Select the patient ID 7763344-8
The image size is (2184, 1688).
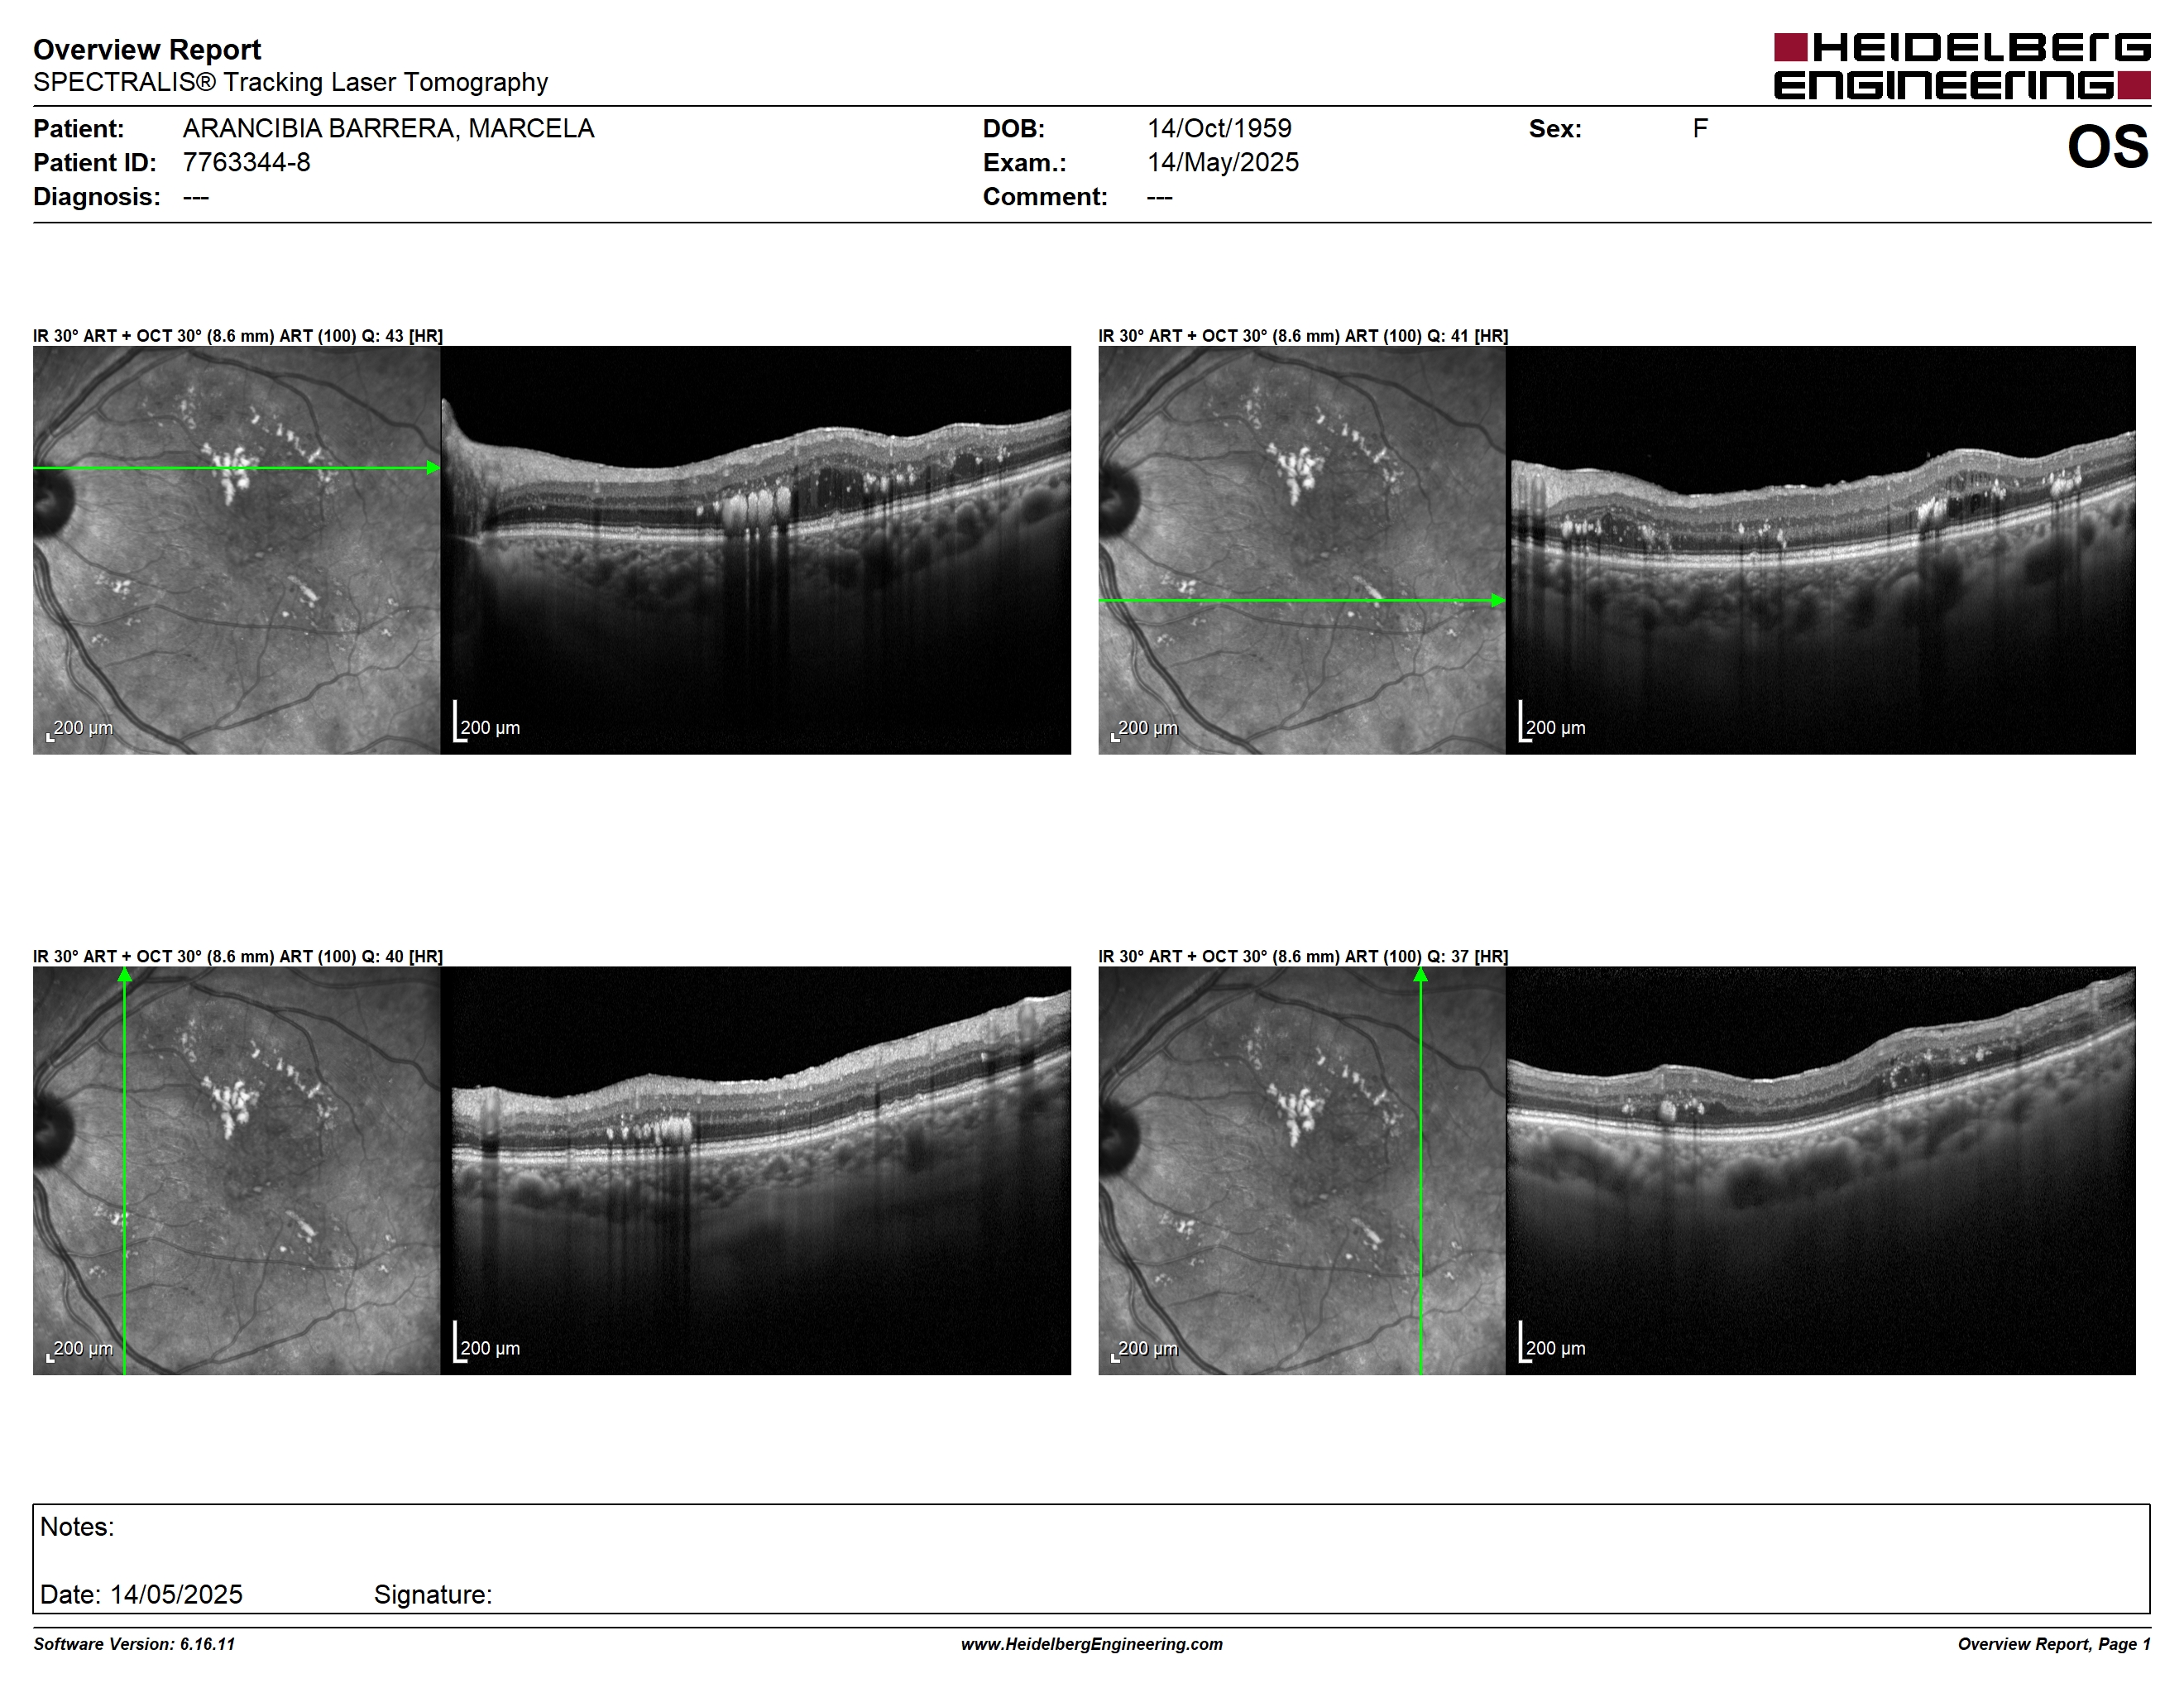(x=246, y=163)
